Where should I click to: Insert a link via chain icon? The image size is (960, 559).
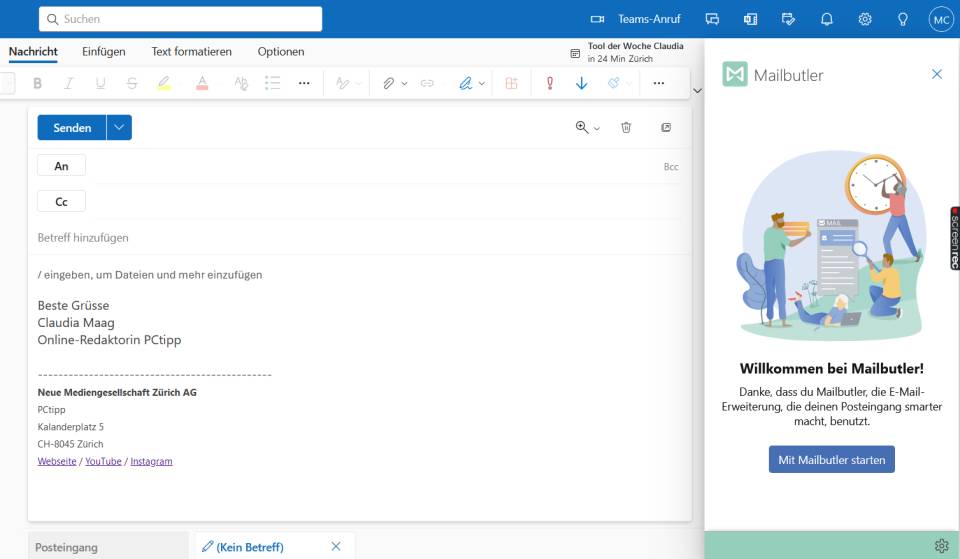[427, 83]
